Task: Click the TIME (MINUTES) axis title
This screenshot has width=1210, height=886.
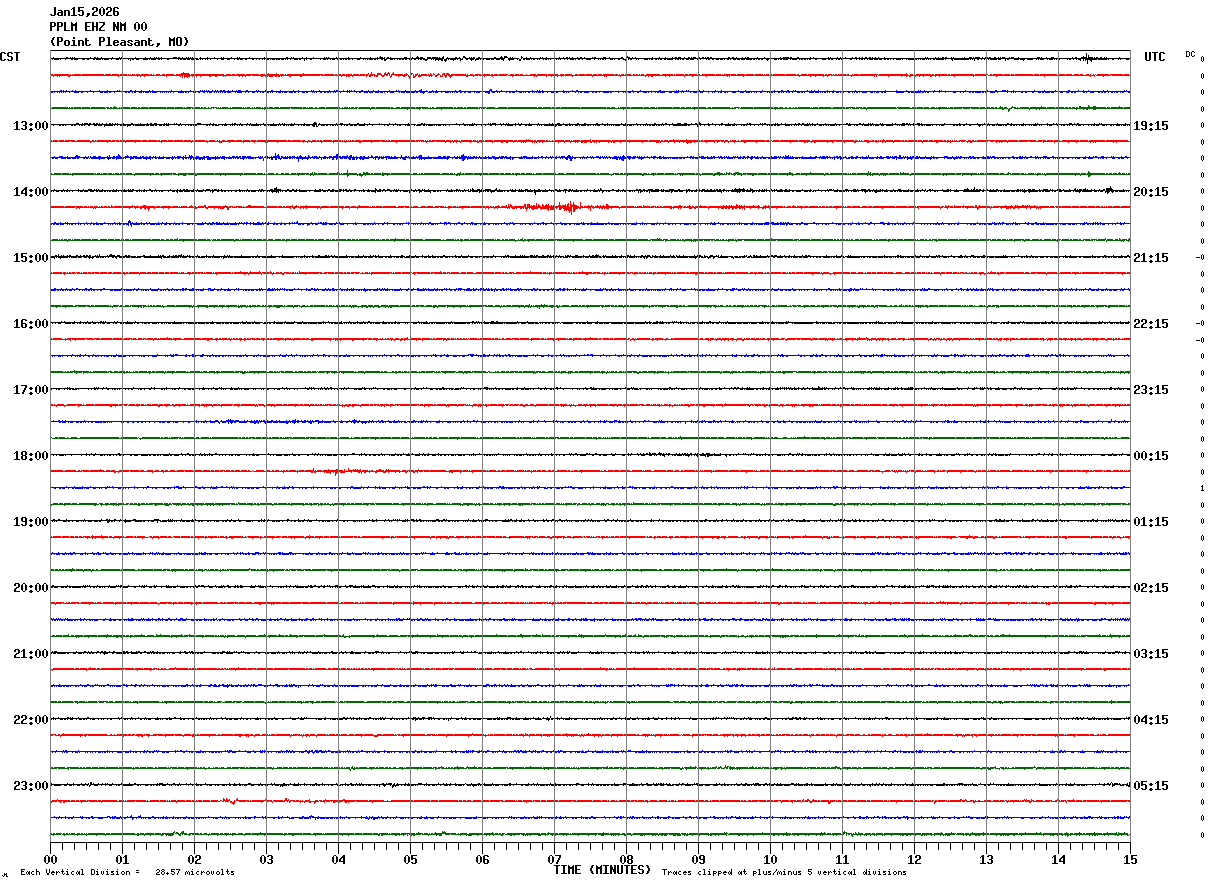Action: pyautogui.click(x=602, y=870)
